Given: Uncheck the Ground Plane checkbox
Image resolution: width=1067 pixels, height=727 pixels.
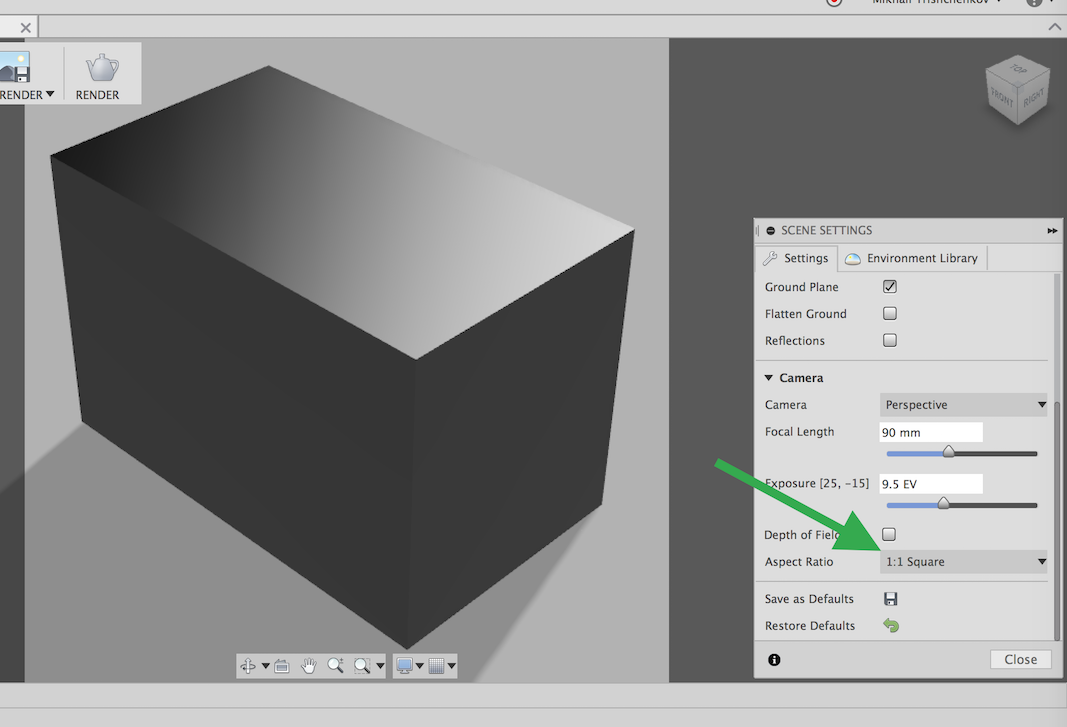Looking at the screenshot, I should 889,287.
